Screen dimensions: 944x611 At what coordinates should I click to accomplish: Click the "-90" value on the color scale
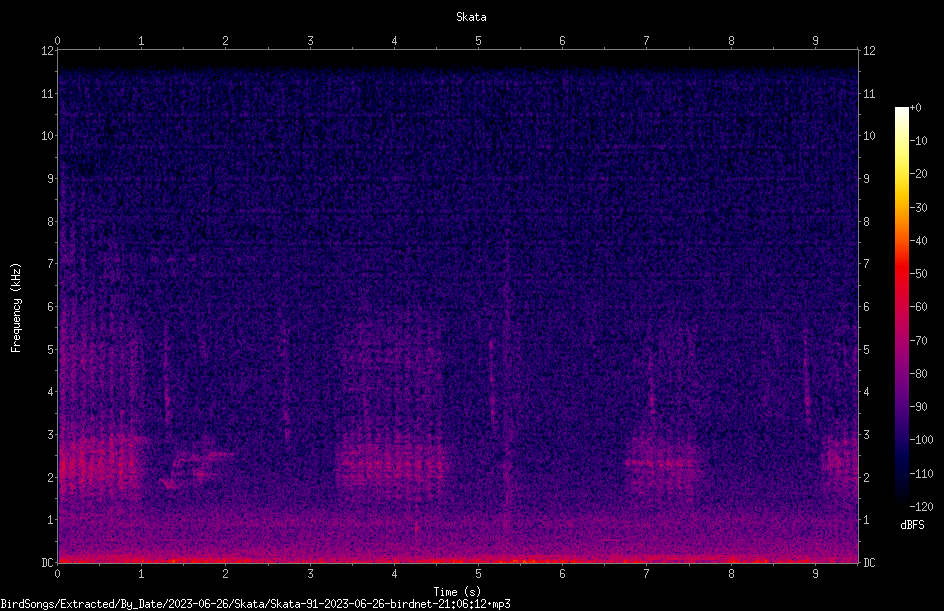coord(918,407)
